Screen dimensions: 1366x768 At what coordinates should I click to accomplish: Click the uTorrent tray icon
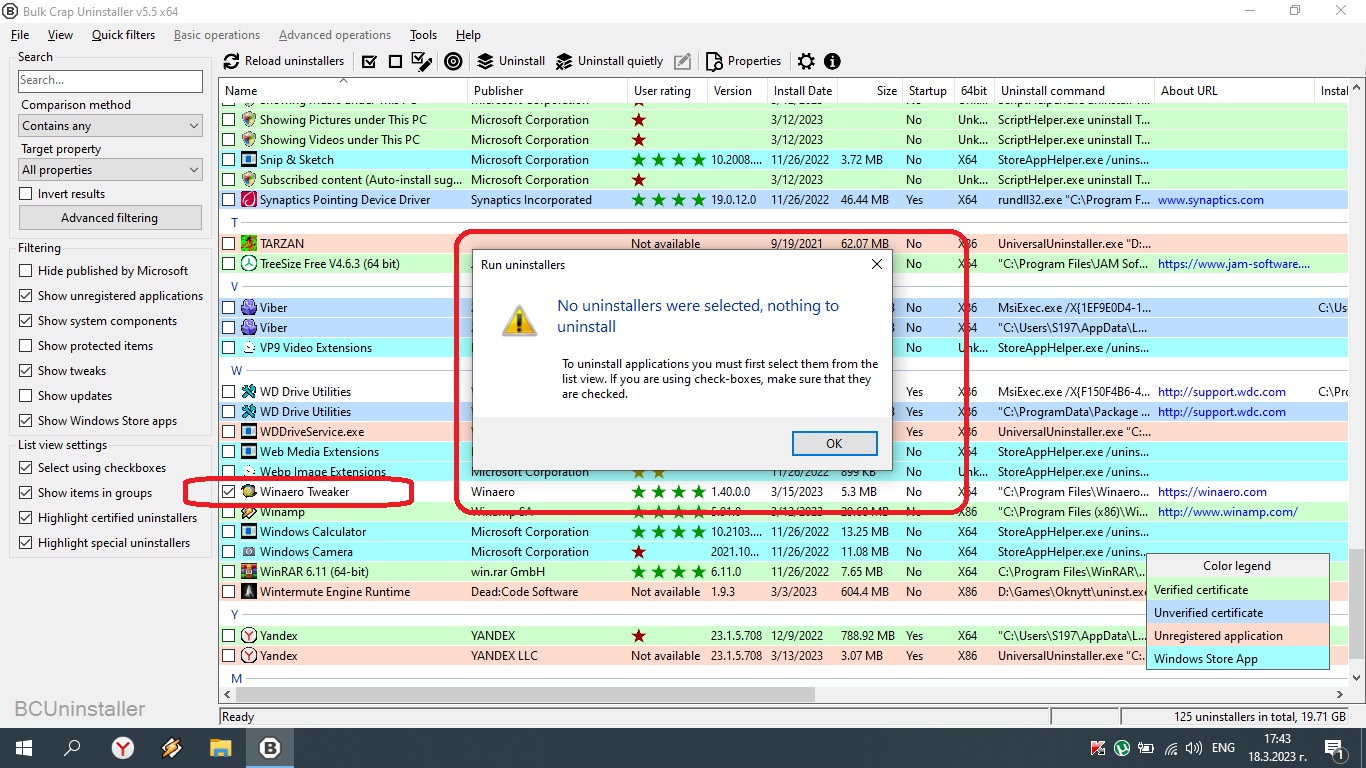click(x=1122, y=748)
